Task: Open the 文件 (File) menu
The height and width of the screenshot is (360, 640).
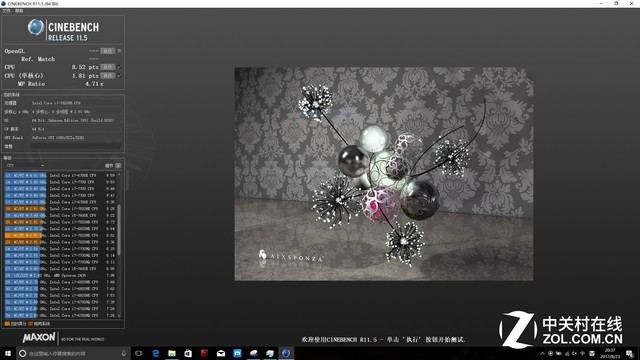Action: [6, 11]
